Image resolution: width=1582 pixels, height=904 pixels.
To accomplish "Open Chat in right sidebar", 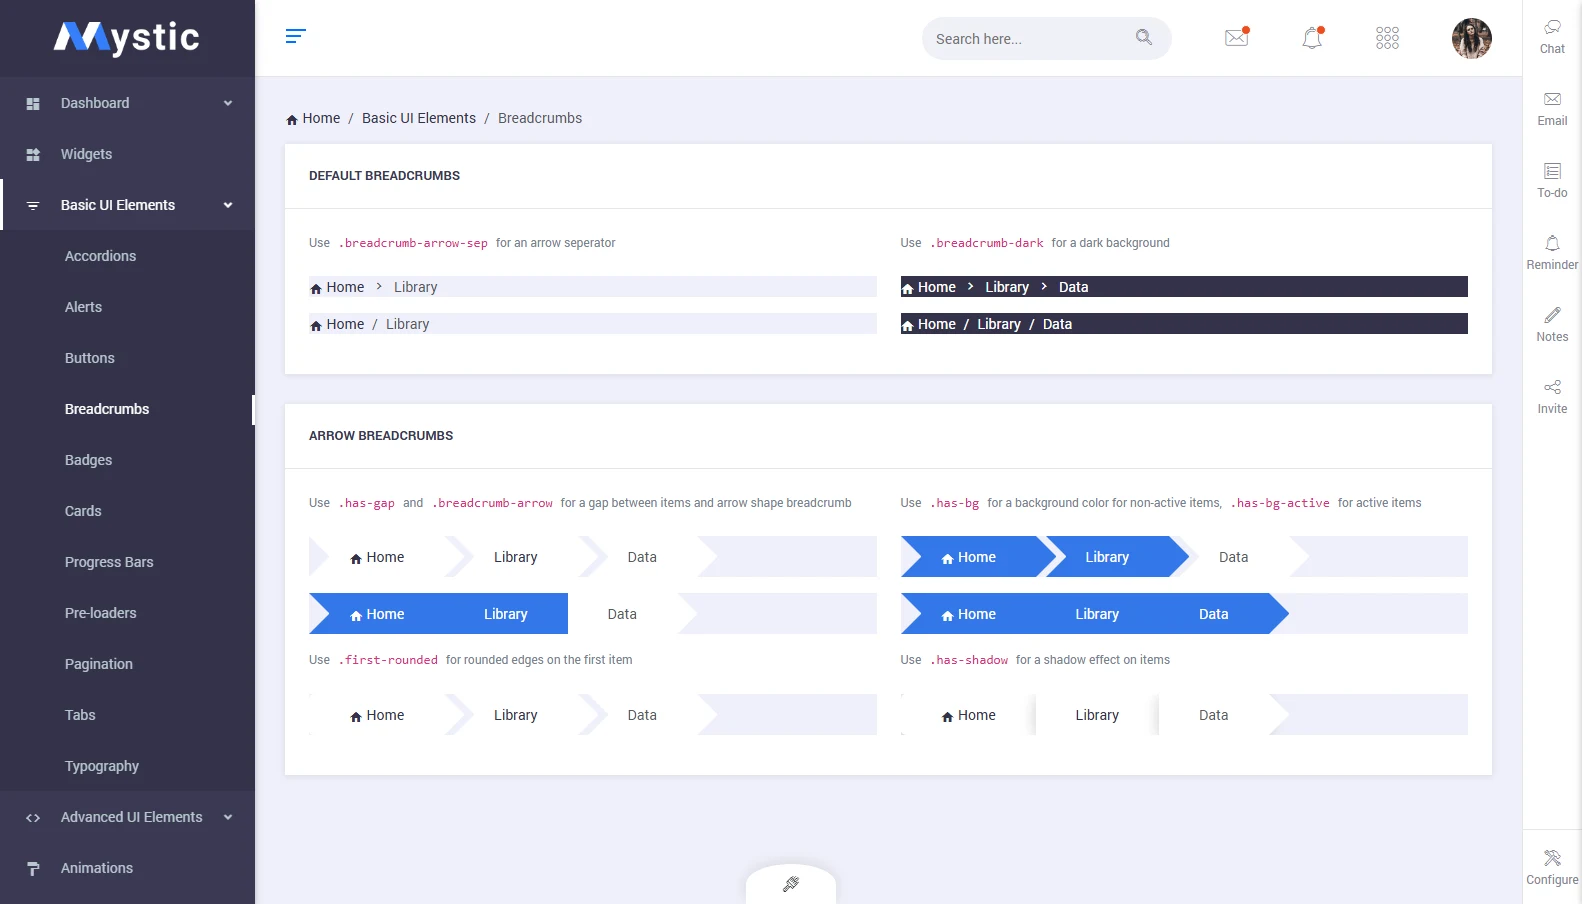I will coord(1552,36).
